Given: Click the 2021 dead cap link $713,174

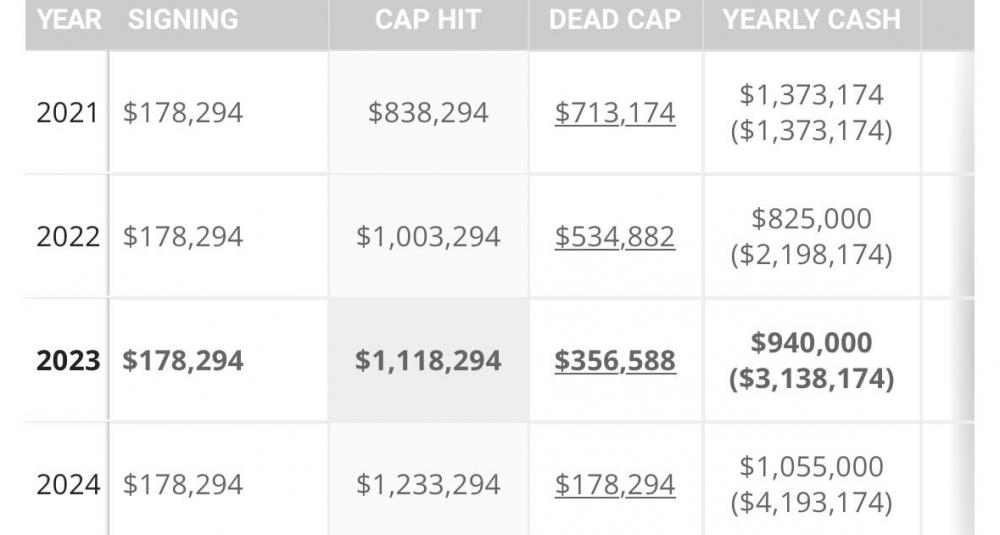Looking at the screenshot, I should [x=615, y=113].
